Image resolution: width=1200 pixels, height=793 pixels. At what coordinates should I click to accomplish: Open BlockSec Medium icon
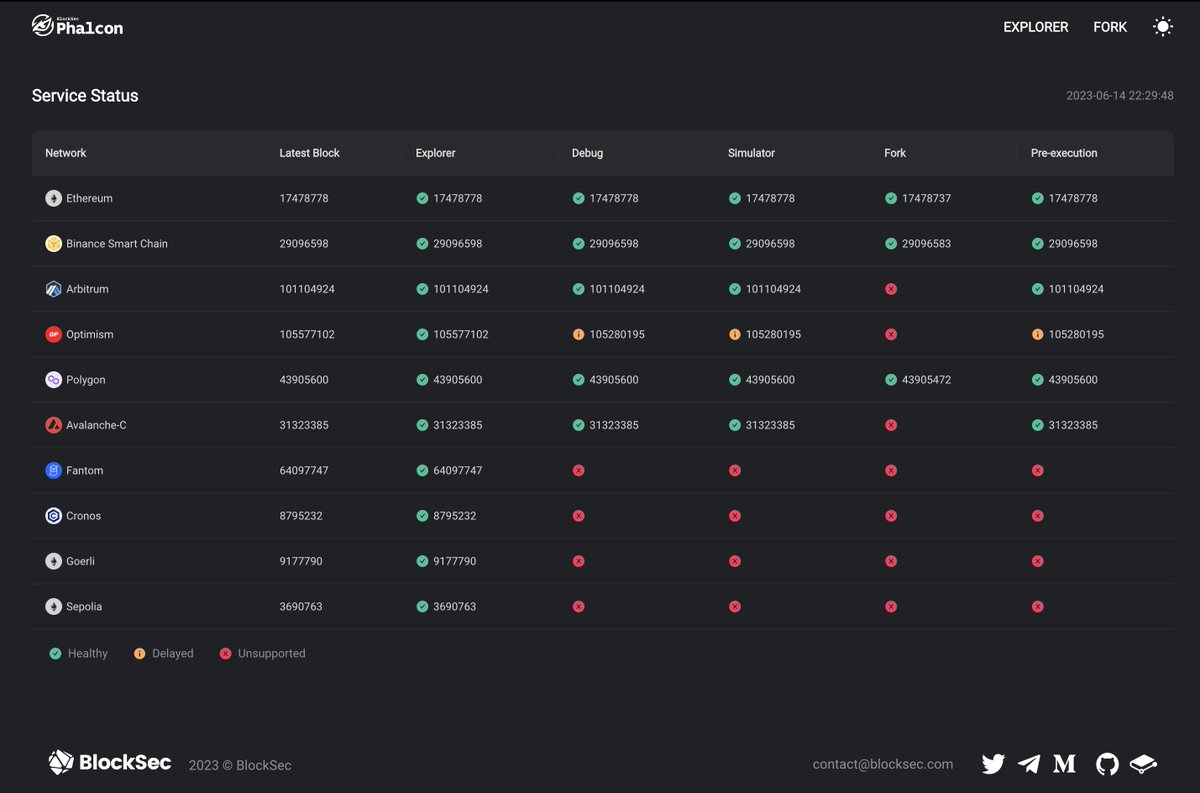pos(1065,764)
